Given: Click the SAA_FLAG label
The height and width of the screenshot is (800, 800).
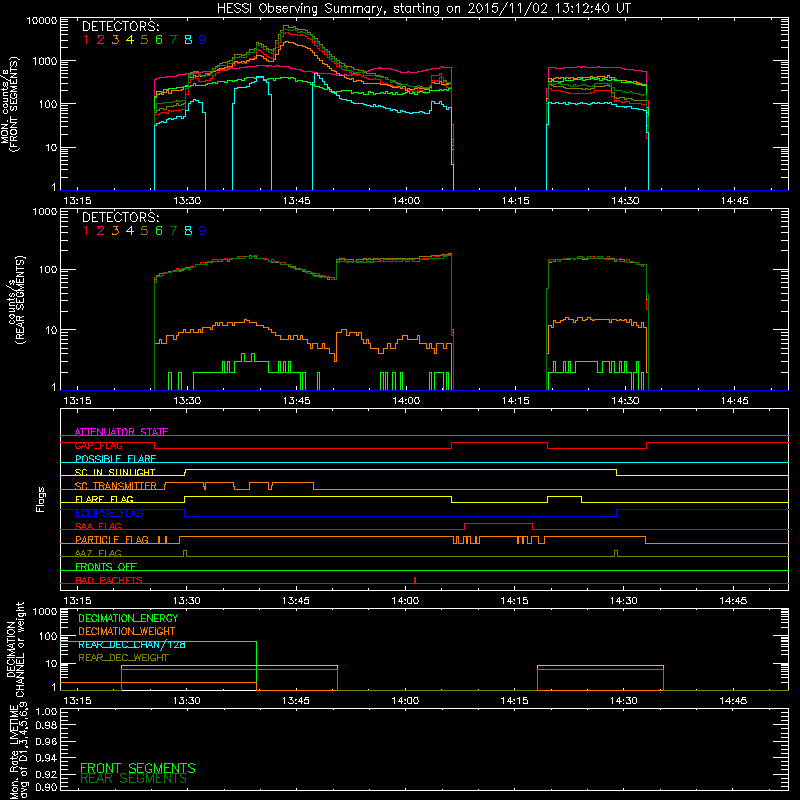Looking at the screenshot, I should [x=98, y=526].
